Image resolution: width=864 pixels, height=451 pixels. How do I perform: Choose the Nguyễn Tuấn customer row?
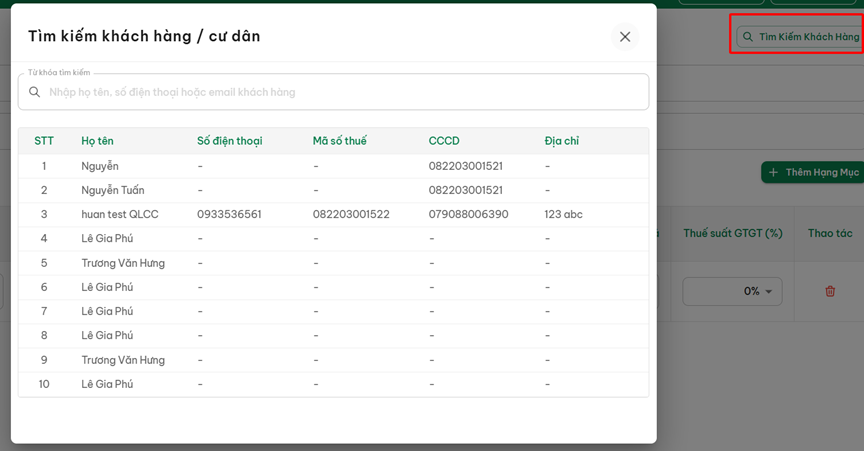click(x=113, y=190)
